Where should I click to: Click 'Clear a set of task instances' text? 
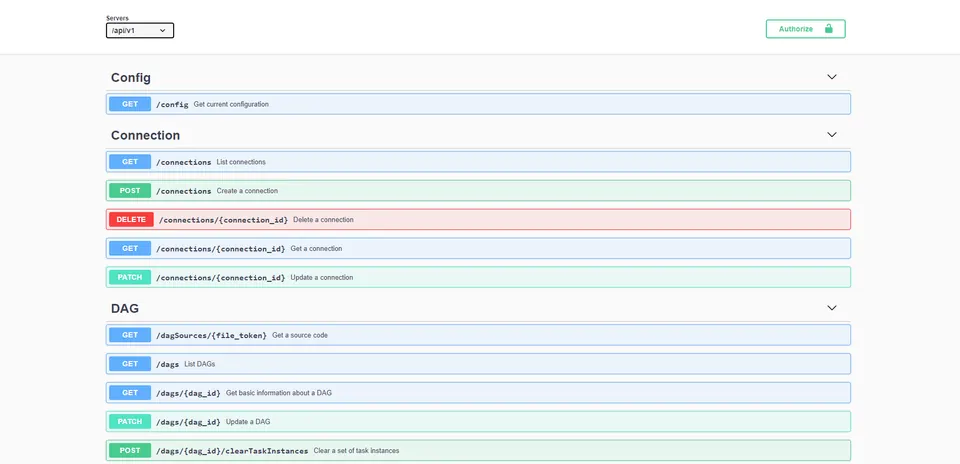(x=356, y=451)
